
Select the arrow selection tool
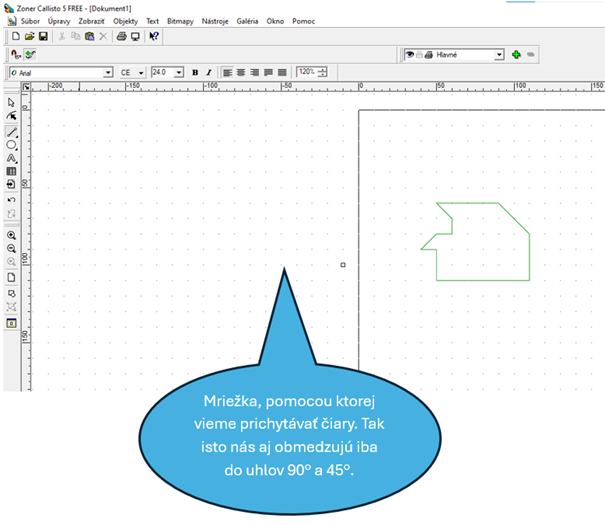coord(11,102)
